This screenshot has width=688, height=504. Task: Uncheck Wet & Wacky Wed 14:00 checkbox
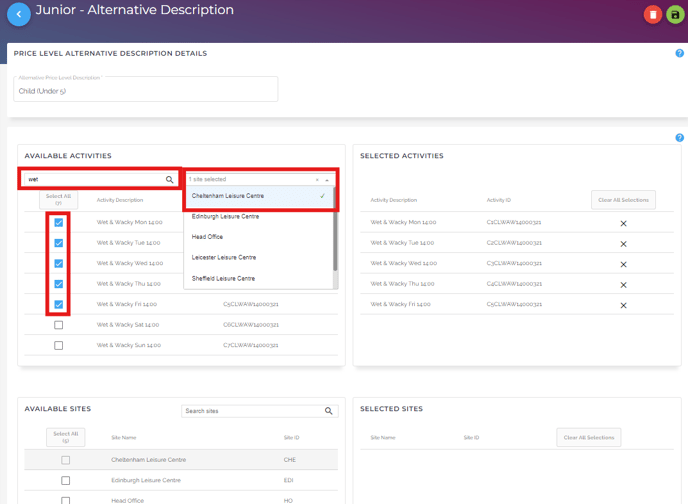pos(58,264)
